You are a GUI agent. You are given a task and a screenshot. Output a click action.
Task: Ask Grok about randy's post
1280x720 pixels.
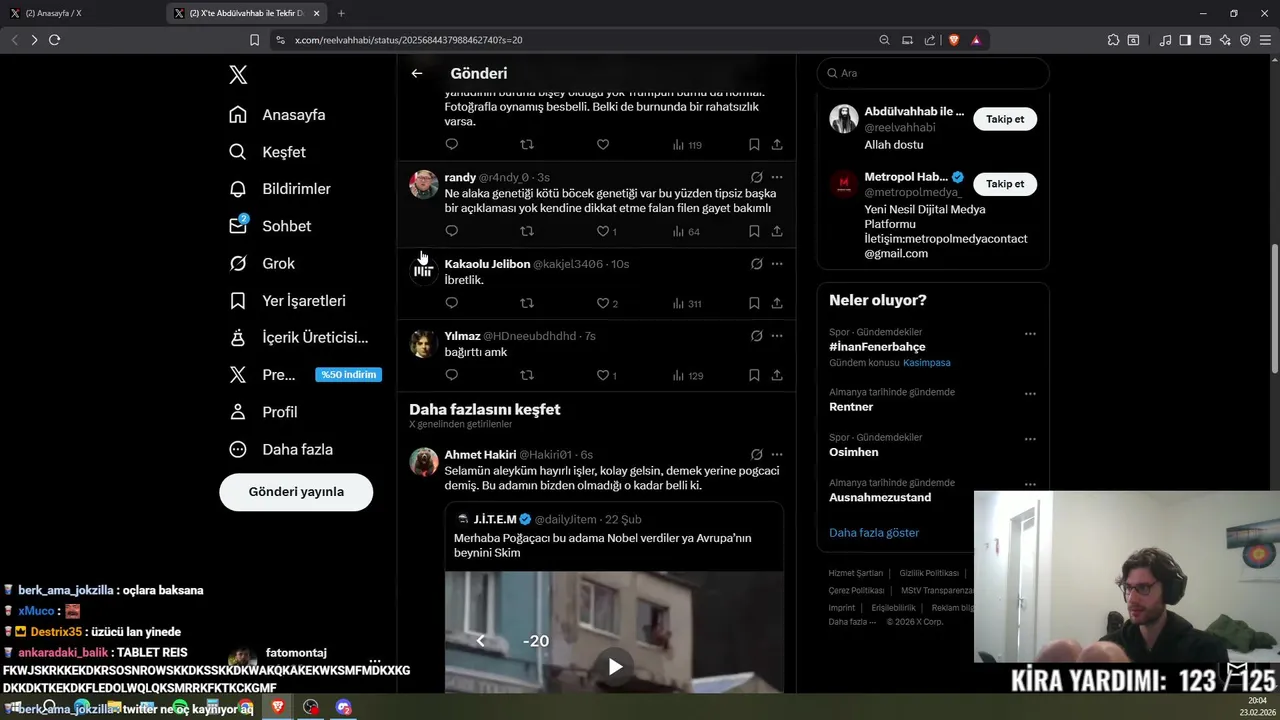coord(757,177)
